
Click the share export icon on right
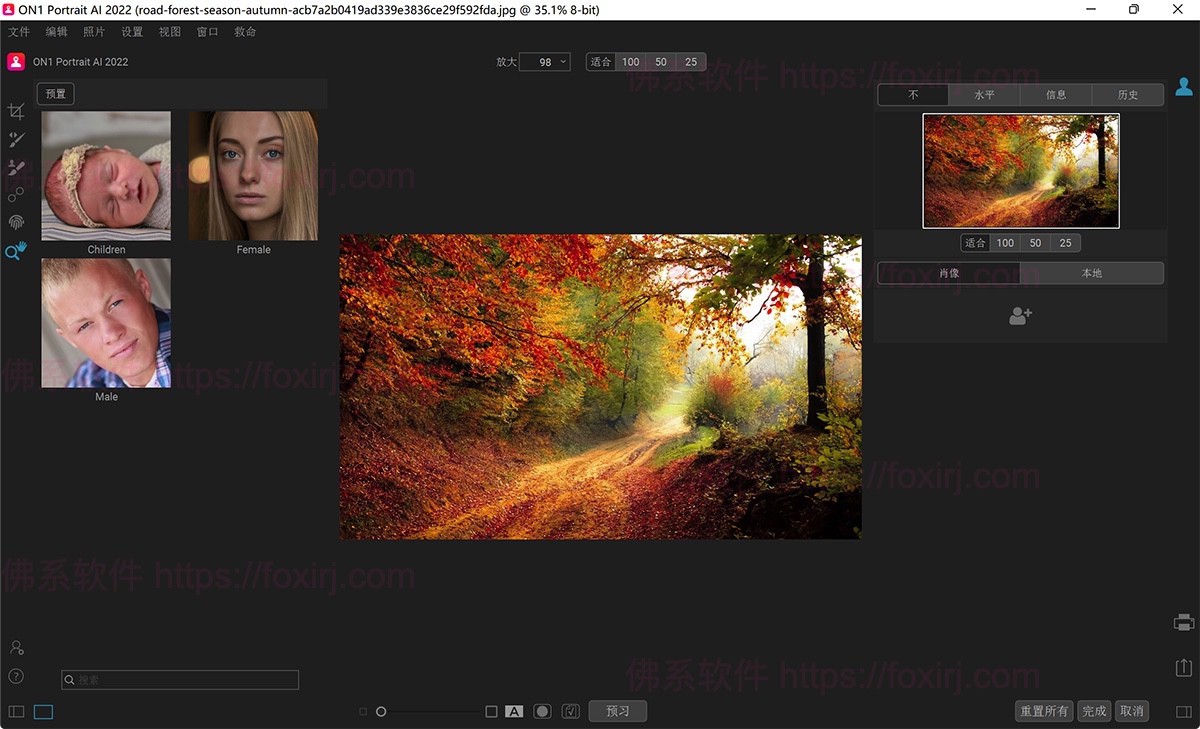pyautogui.click(x=1184, y=667)
